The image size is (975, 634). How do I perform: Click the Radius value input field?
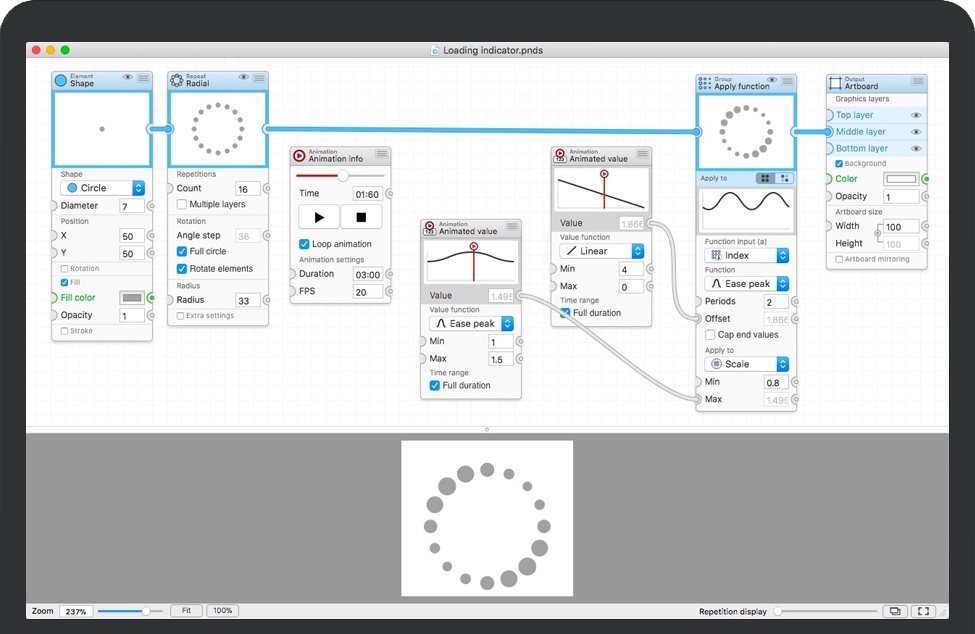(x=247, y=300)
